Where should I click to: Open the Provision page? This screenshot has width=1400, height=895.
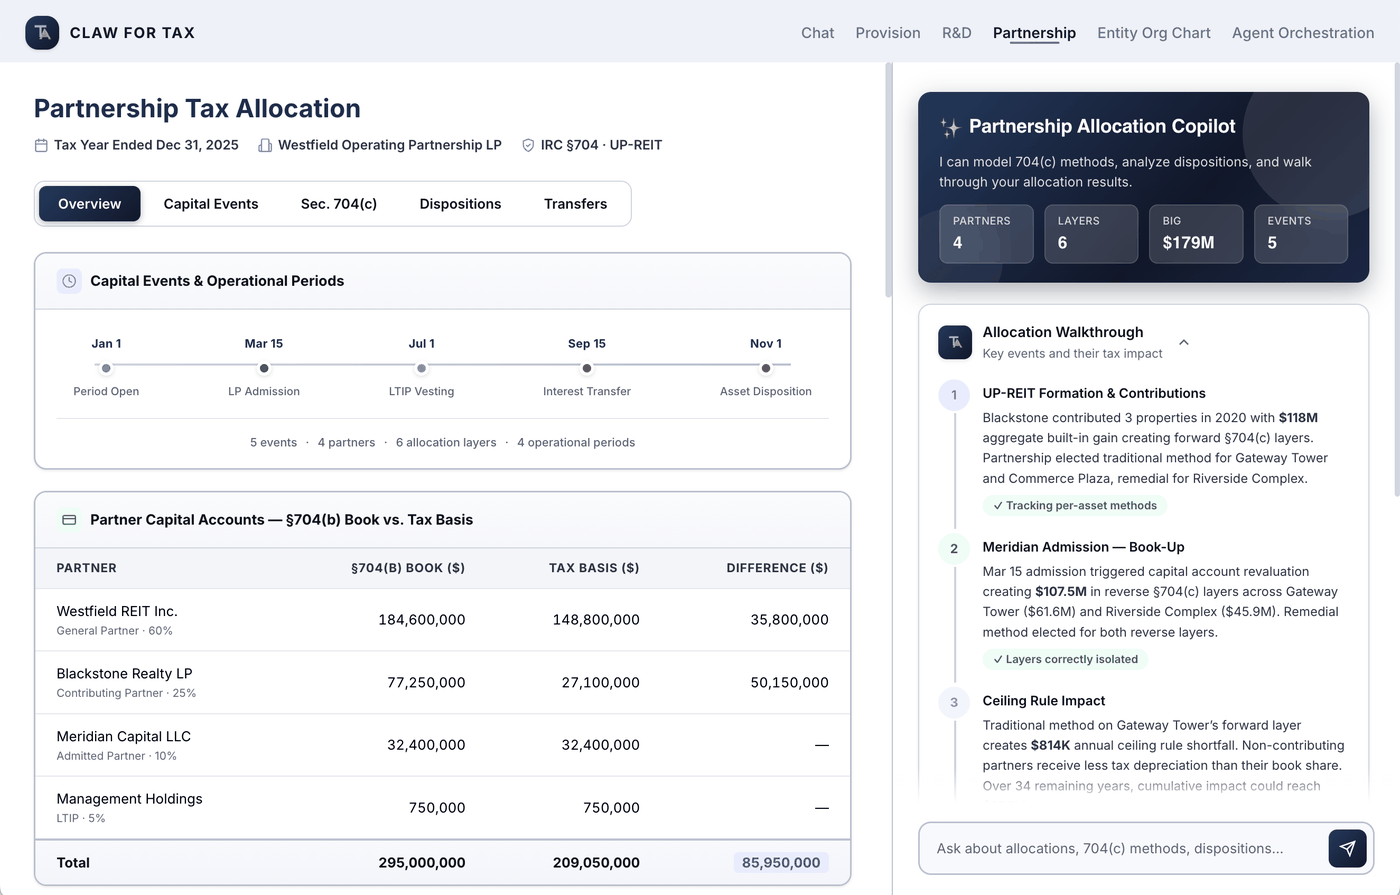click(888, 33)
